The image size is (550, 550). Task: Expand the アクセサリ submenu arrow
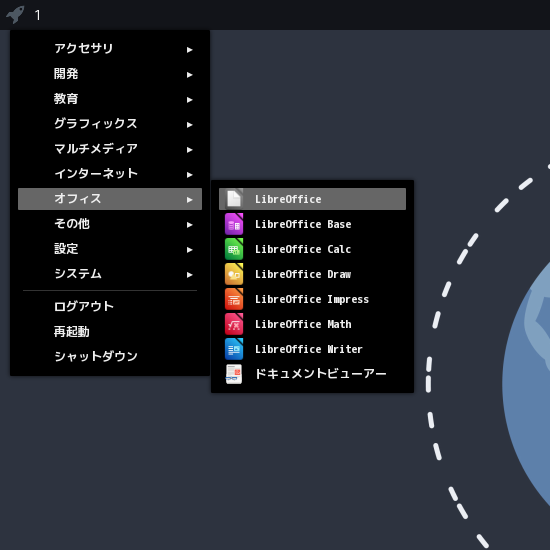pos(189,50)
